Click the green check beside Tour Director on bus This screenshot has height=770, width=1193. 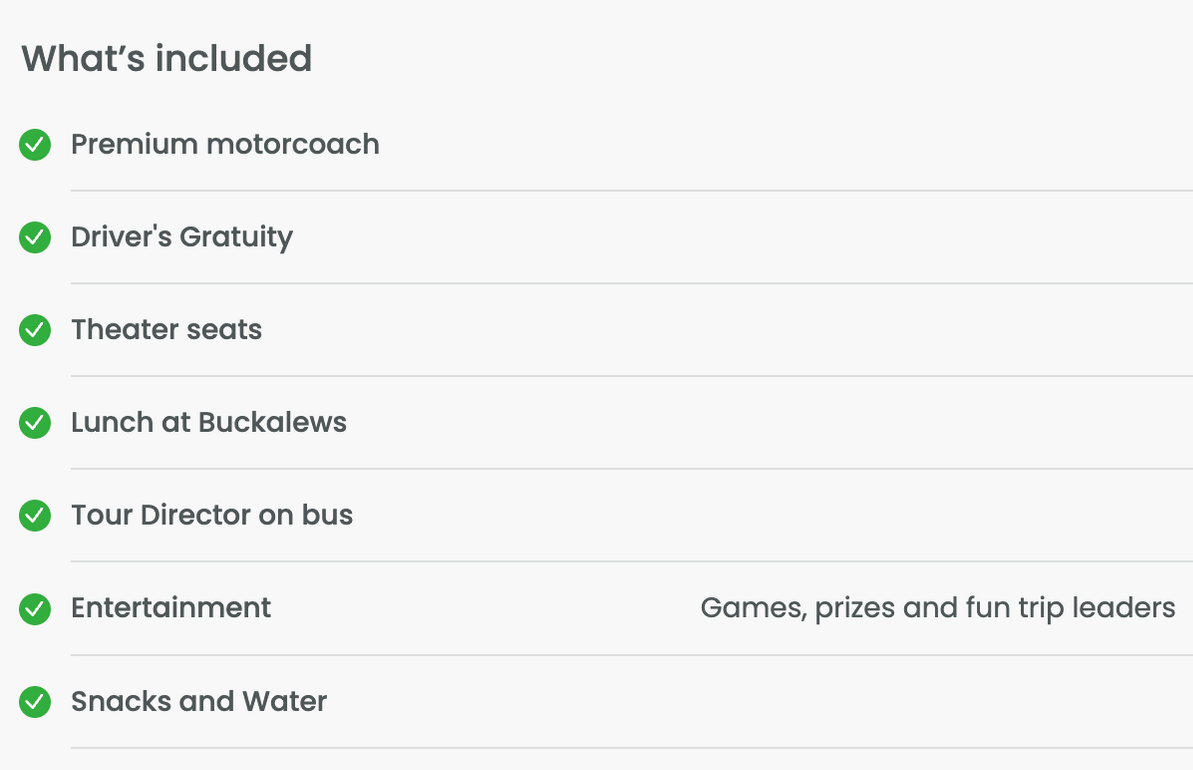pyautogui.click(x=35, y=516)
